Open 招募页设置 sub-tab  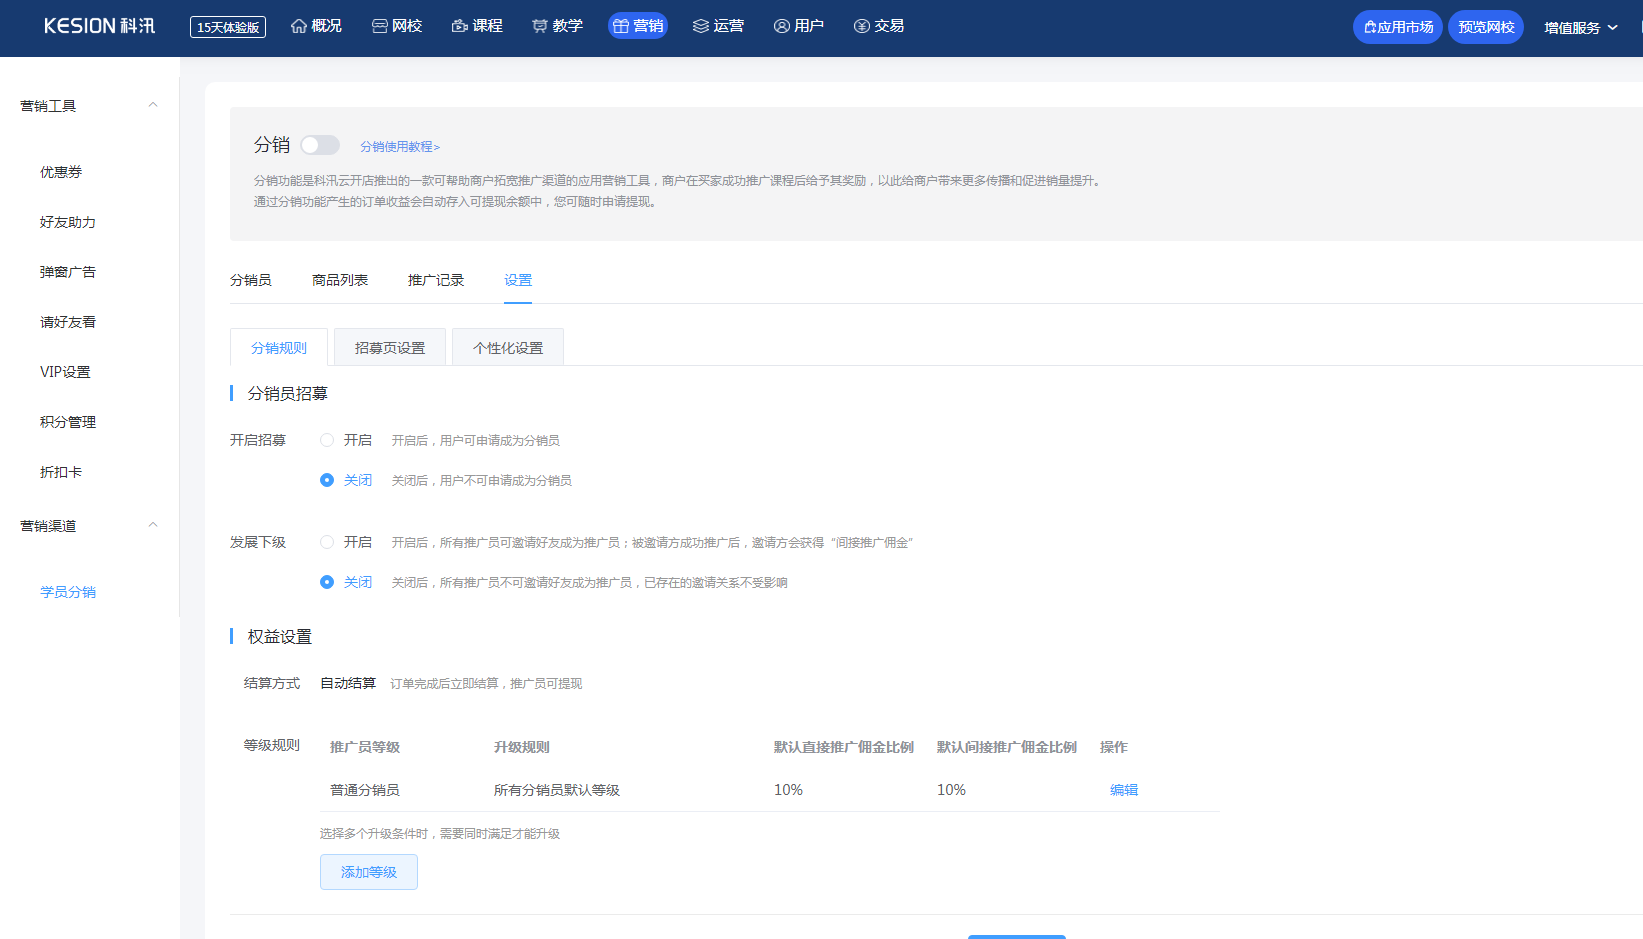390,348
